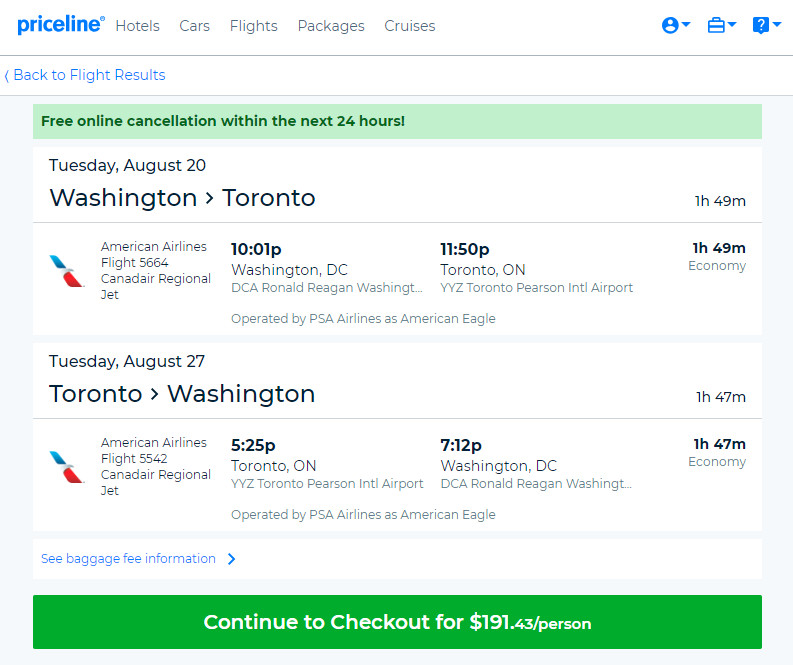Open the Packages navigation item

click(x=331, y=26)
